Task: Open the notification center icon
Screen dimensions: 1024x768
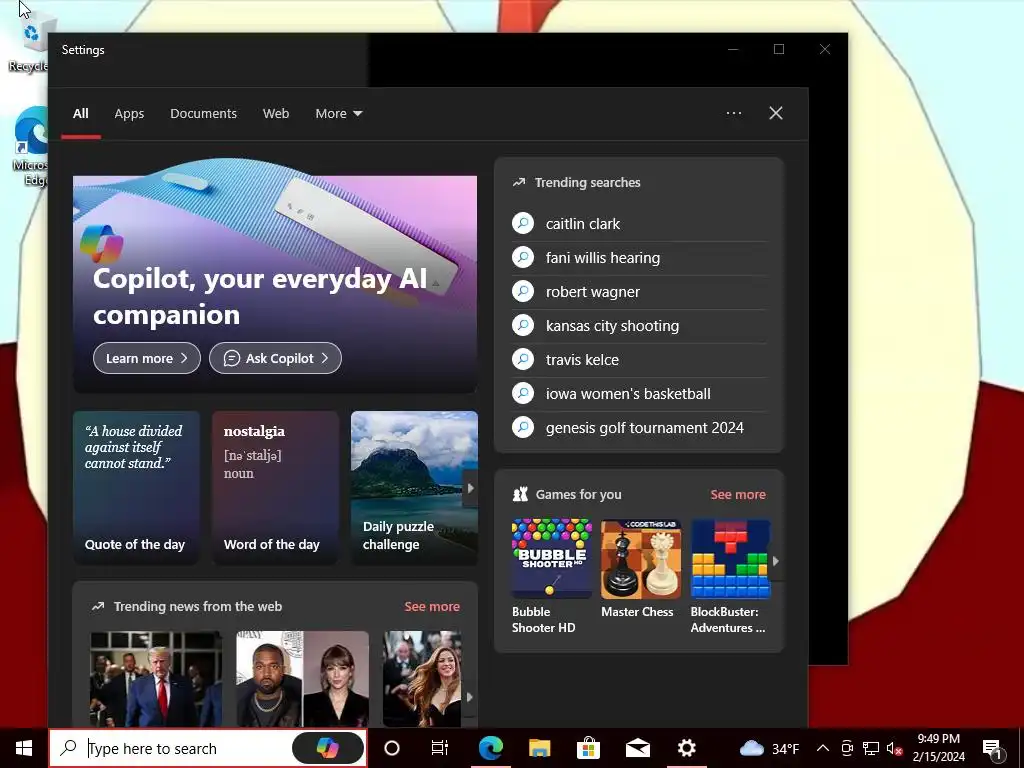Action: (x=993, y=748)
